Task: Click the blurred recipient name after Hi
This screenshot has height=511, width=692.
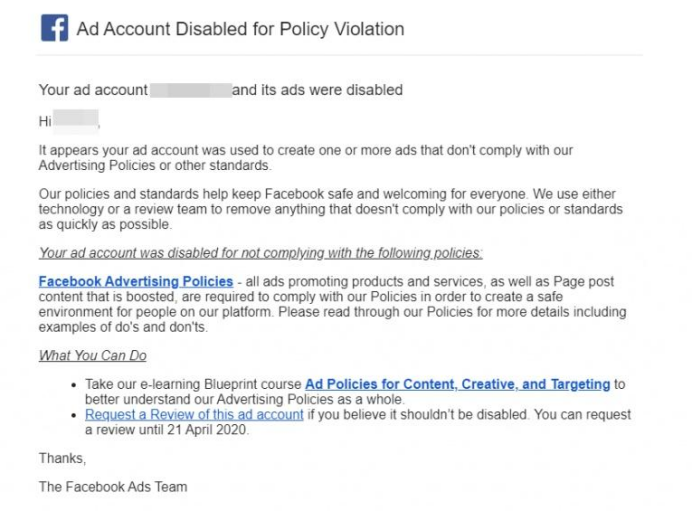Action: (76, 121)
